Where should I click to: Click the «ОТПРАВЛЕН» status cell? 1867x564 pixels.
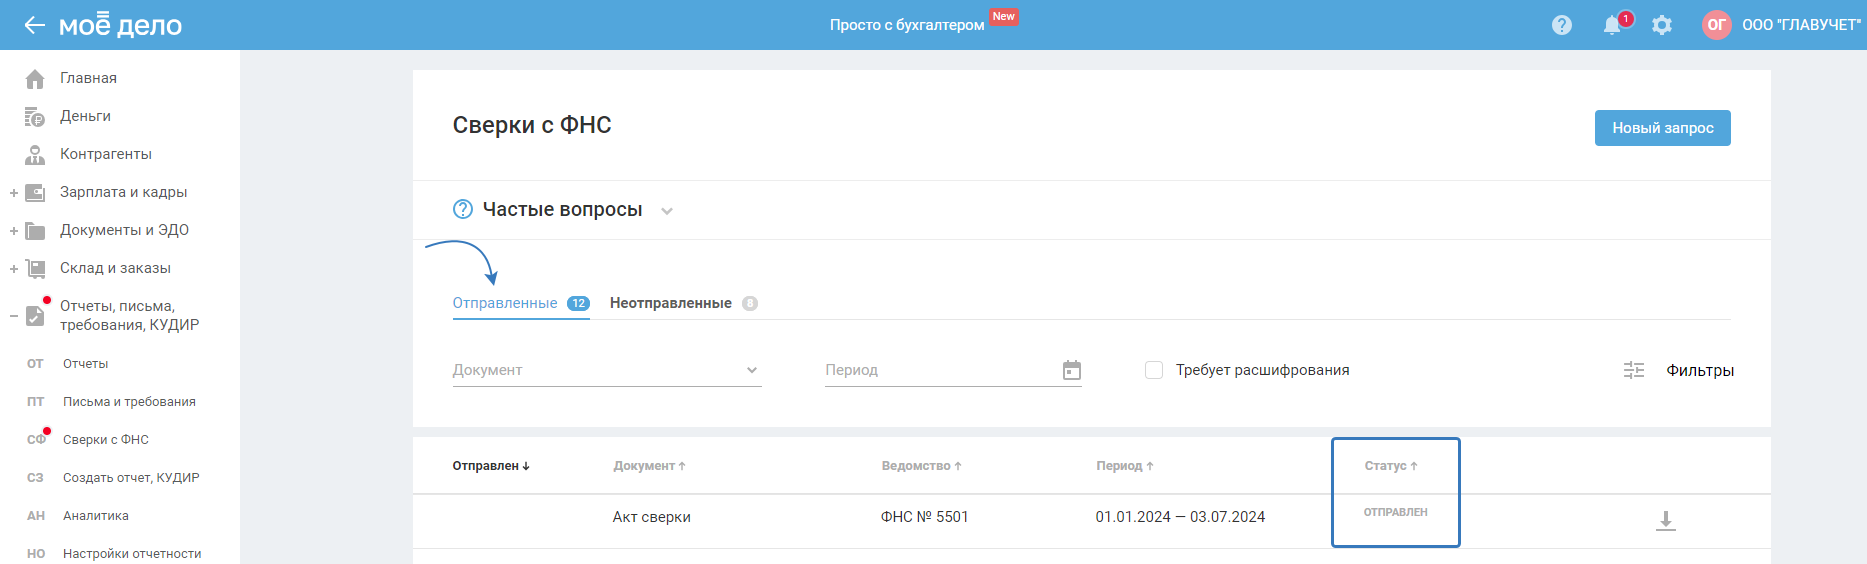coord(1396,512)
